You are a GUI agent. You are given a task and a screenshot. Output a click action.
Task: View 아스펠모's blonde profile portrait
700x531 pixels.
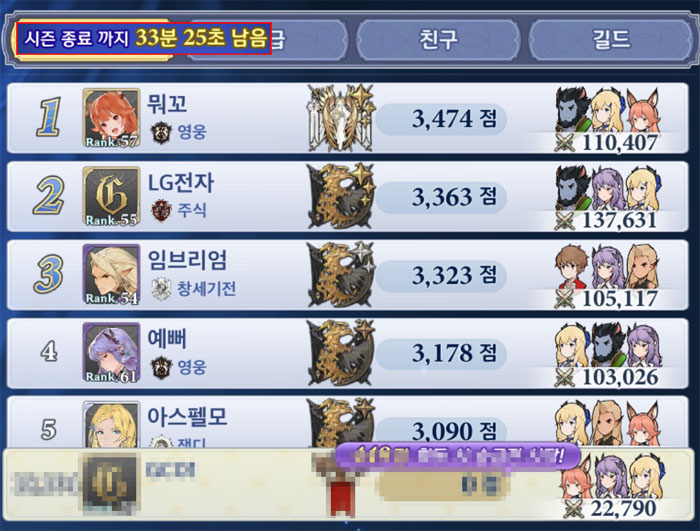click(x=111, y=425)
